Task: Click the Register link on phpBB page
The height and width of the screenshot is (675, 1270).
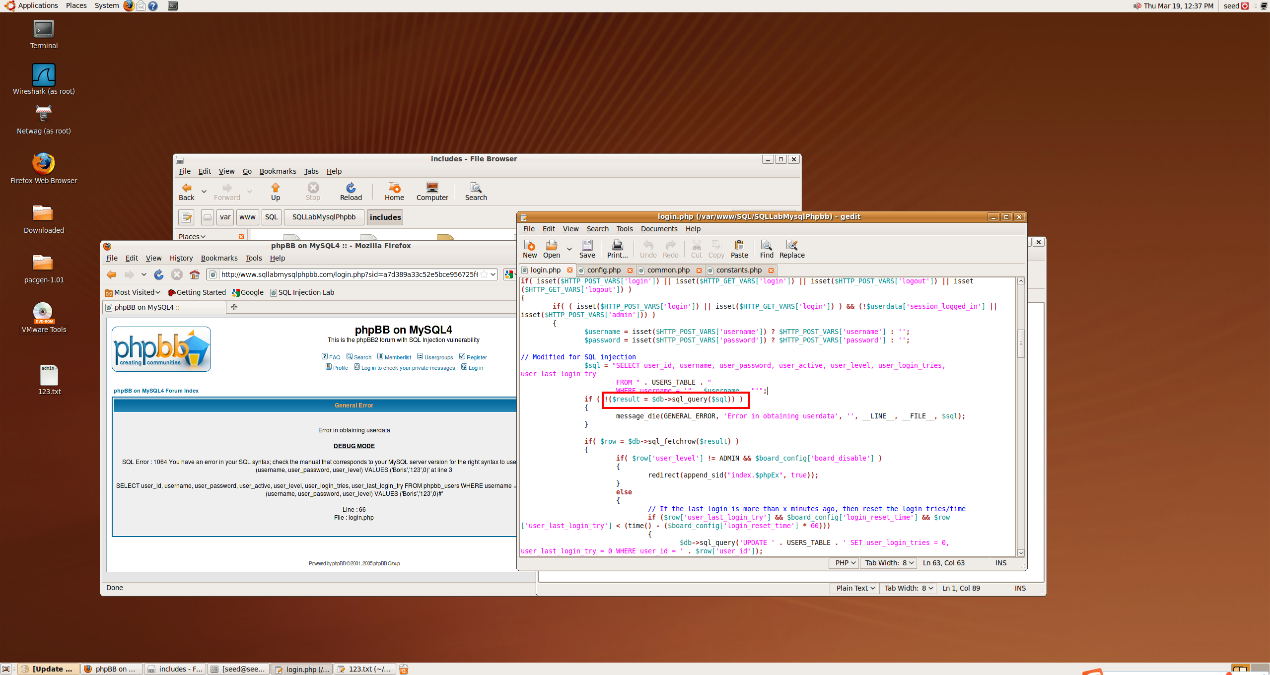Action: point(476,357)
